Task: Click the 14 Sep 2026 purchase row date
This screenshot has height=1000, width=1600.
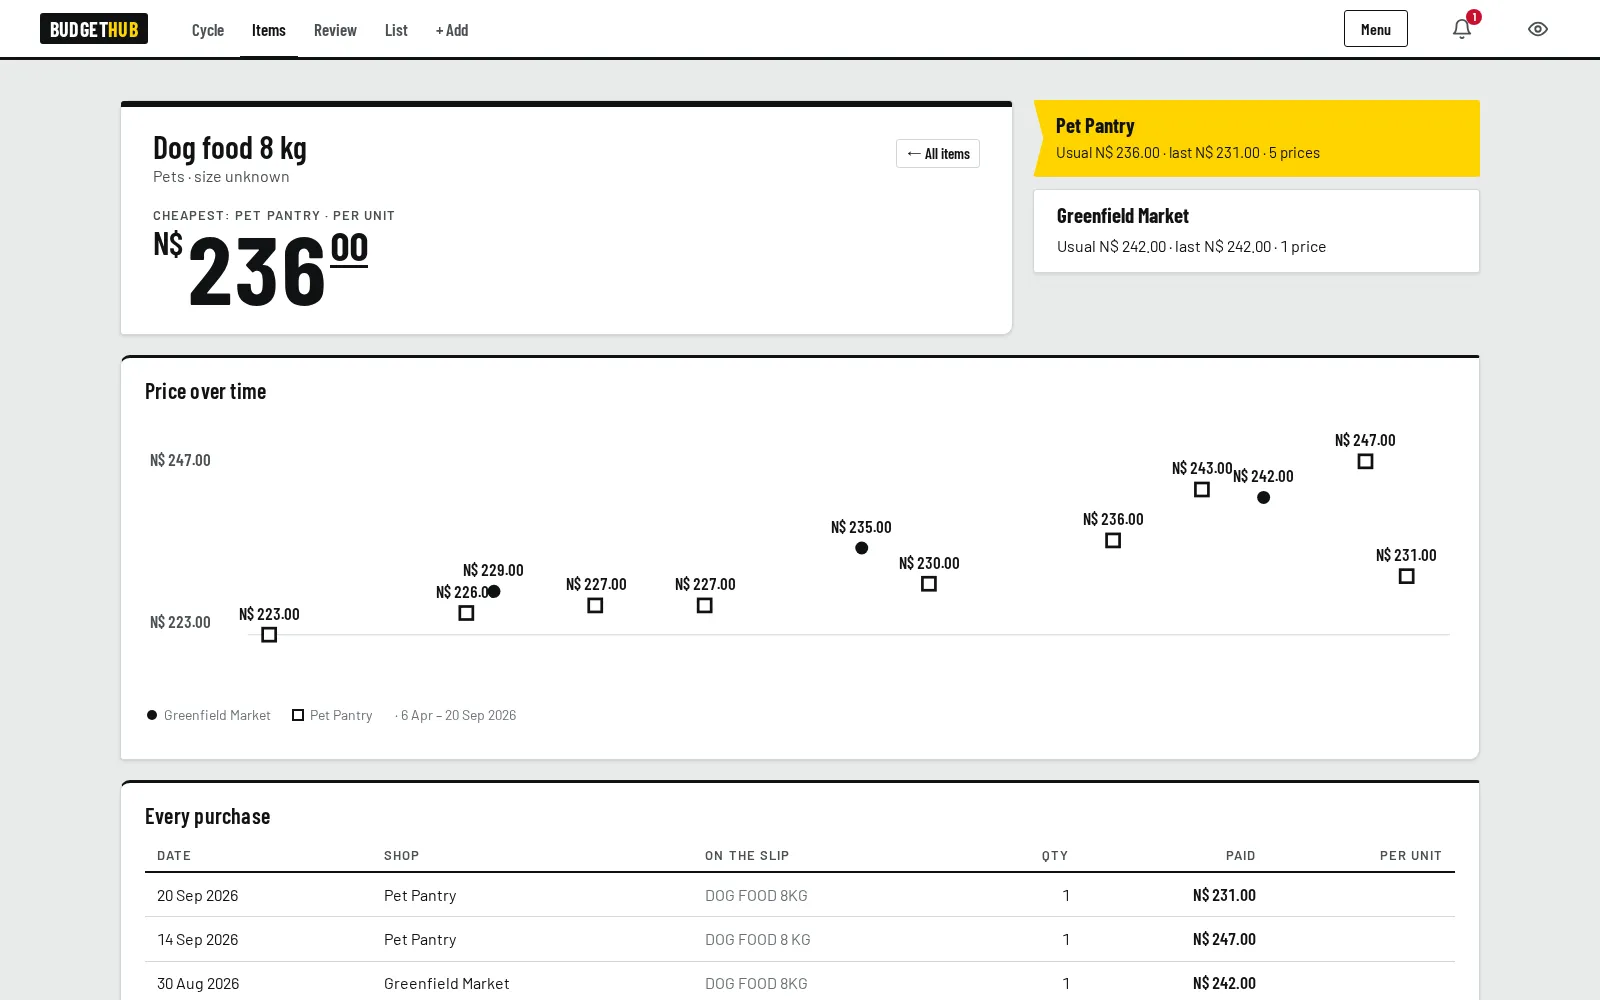Action: pyautogui.click(x=198, y=939)
